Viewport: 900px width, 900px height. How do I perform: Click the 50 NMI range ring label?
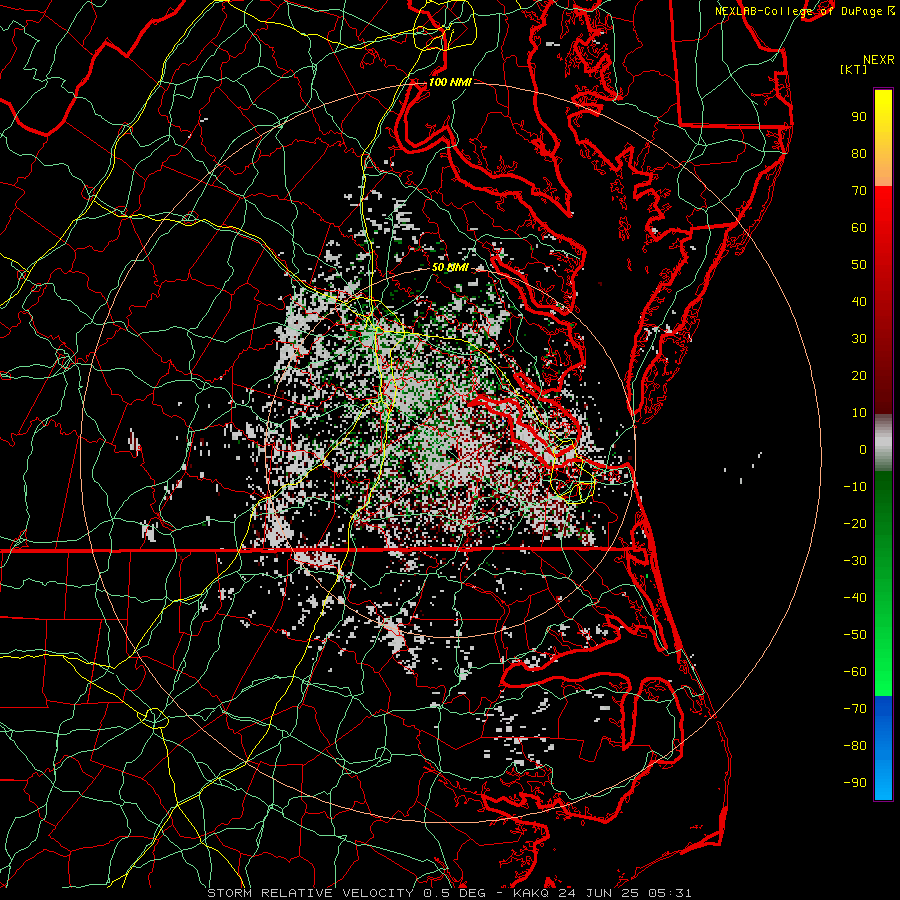pos(450,267)
